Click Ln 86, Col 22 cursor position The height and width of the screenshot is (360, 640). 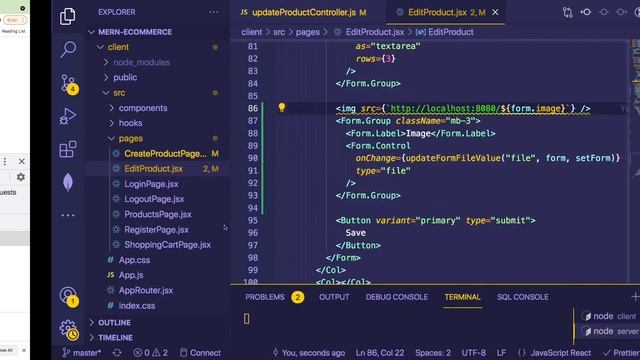coord(380,353)
